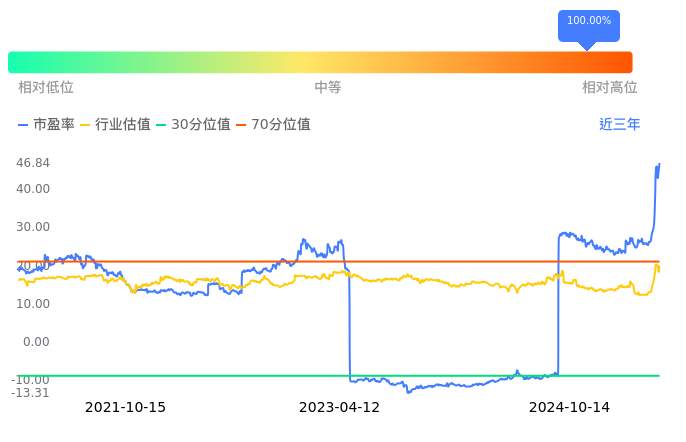Click the yellow 行业估值 legend line marker
The width and height of the screenshot is (686, 442).
click(x=85, y=125)
